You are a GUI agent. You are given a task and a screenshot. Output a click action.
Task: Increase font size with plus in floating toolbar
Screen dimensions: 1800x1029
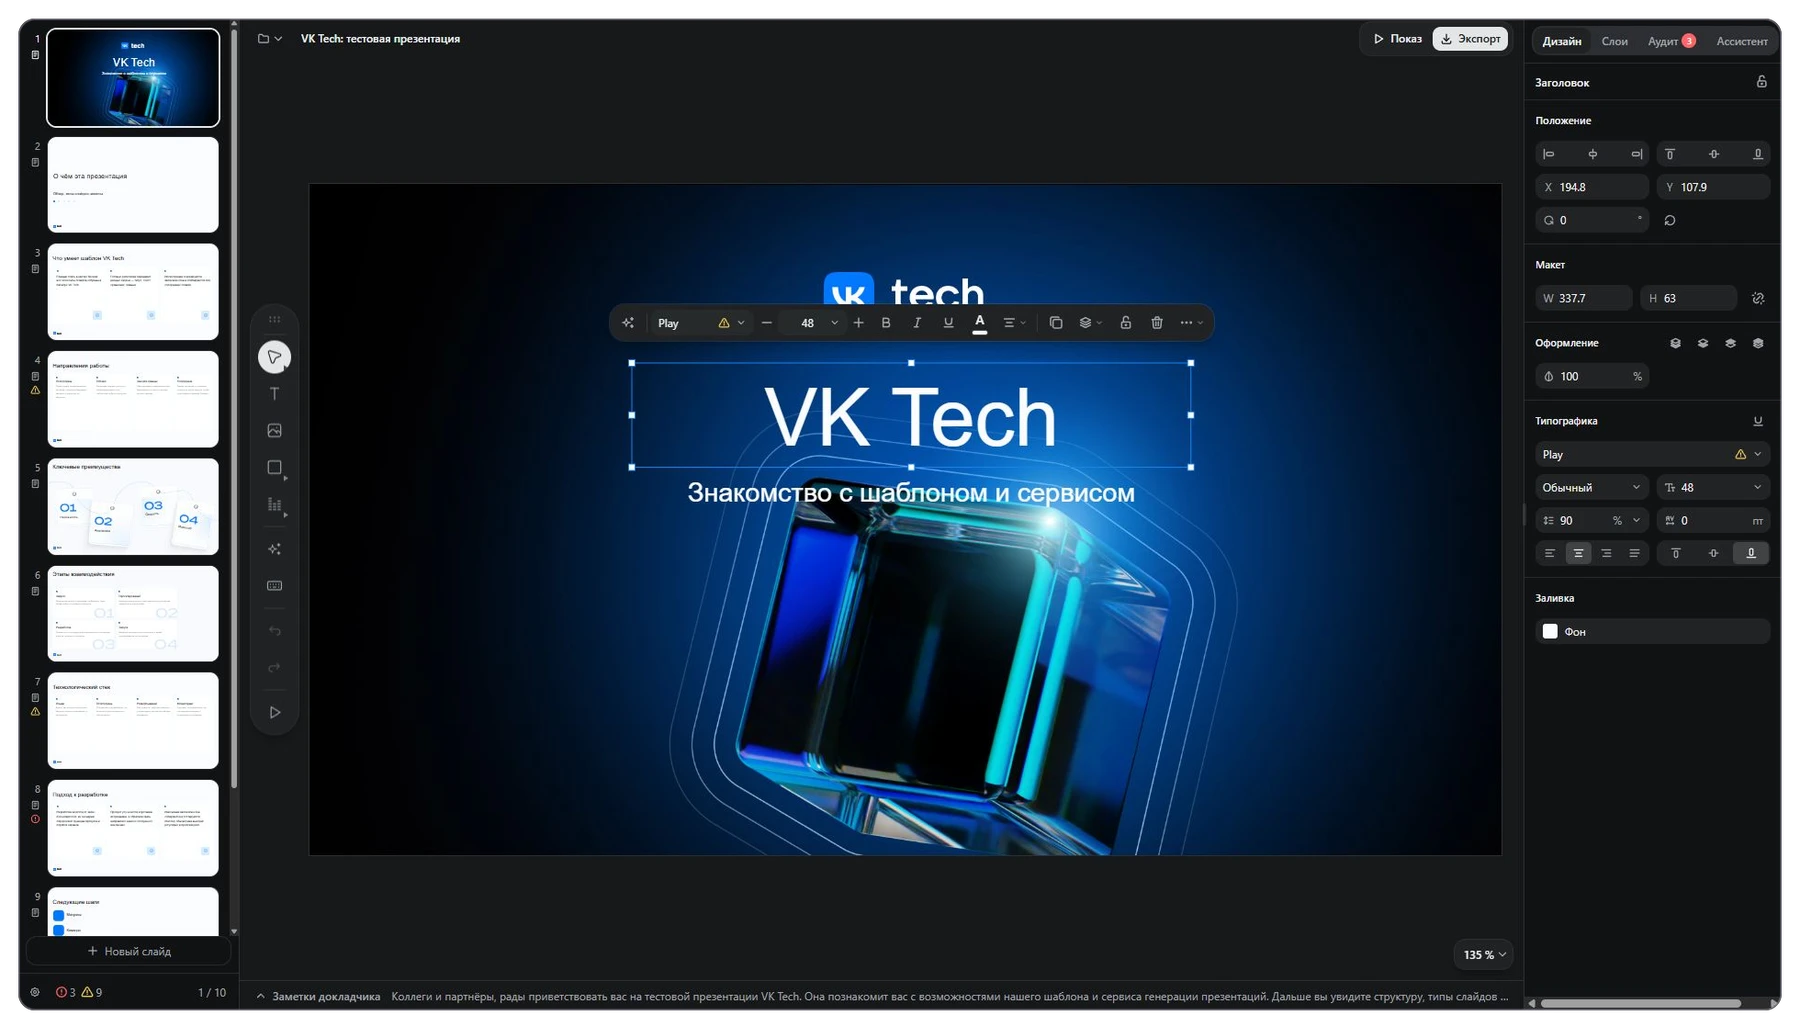click(x=858, y=323)
